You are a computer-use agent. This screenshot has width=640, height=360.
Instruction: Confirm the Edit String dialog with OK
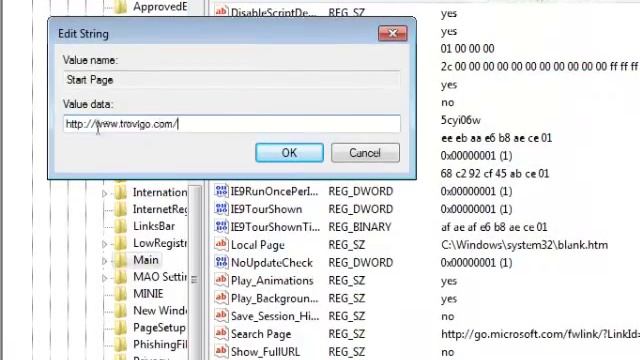coord(289,153)
